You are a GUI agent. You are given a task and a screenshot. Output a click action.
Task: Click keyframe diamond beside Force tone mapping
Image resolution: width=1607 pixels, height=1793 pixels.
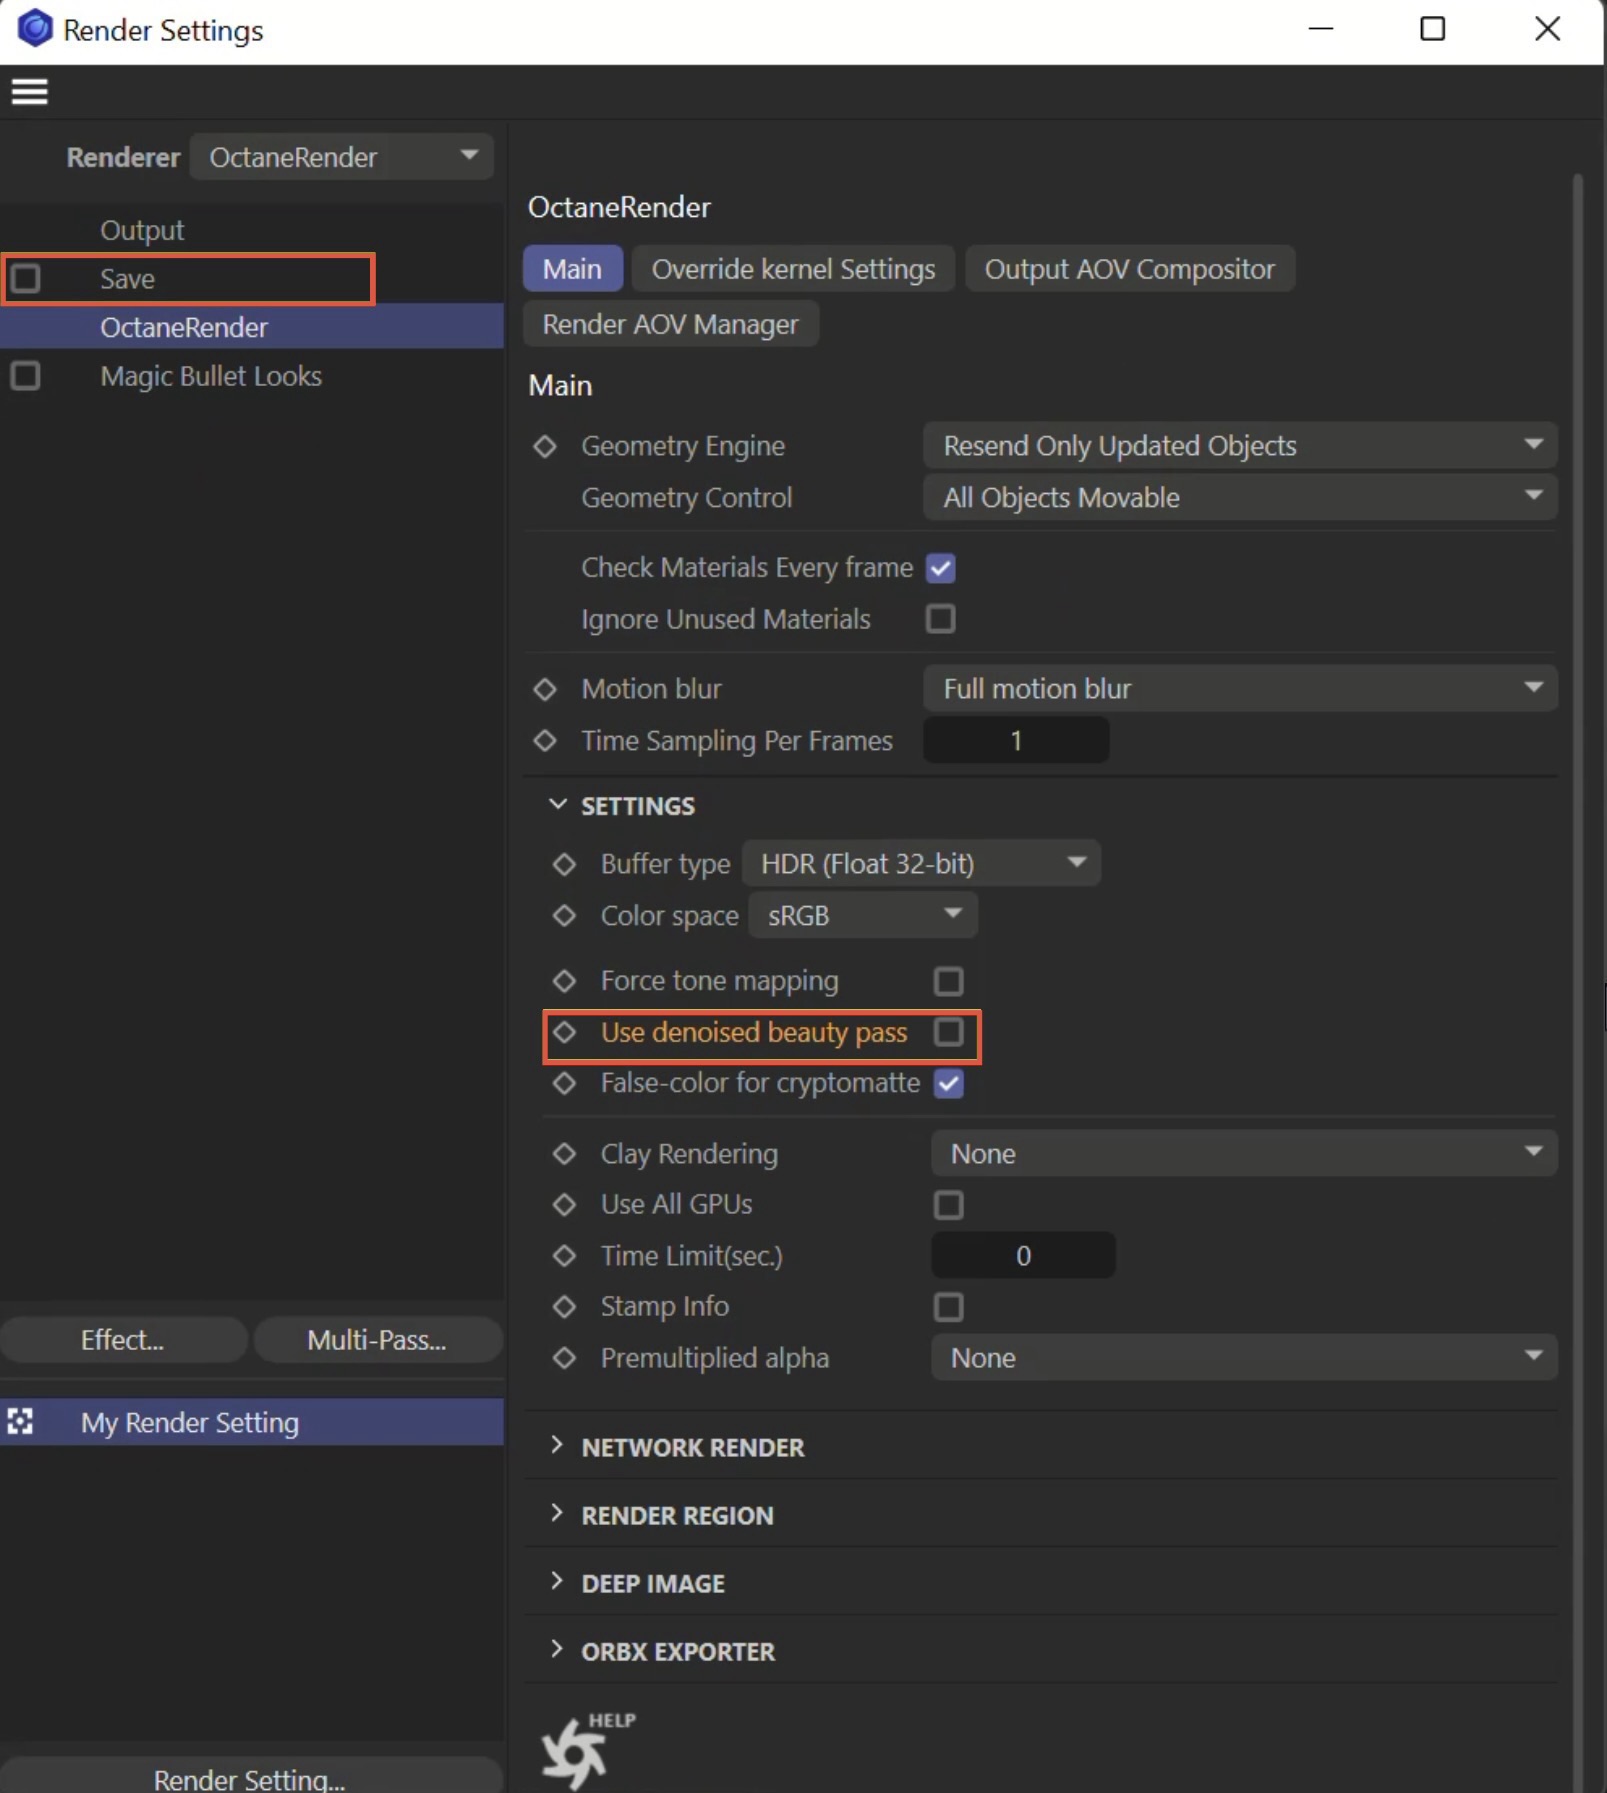[565, 981]
